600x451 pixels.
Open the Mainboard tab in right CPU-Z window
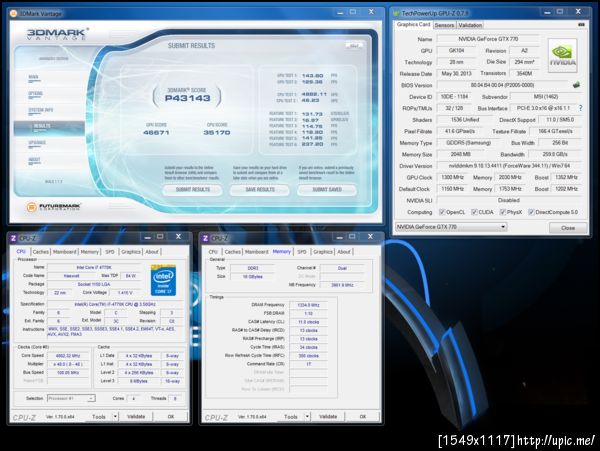[256, 252]
